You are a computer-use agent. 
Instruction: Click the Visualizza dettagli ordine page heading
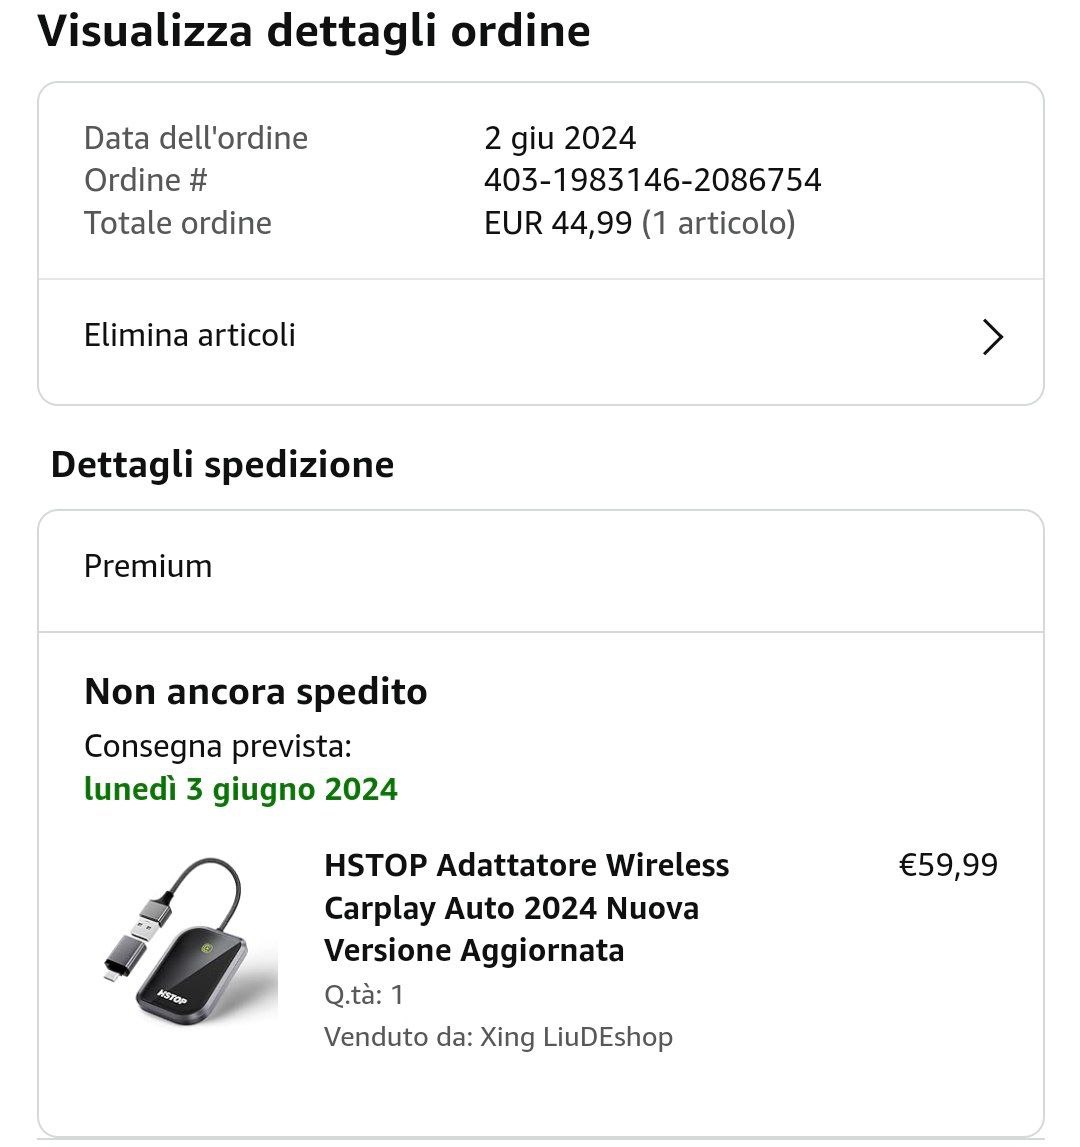314,31
